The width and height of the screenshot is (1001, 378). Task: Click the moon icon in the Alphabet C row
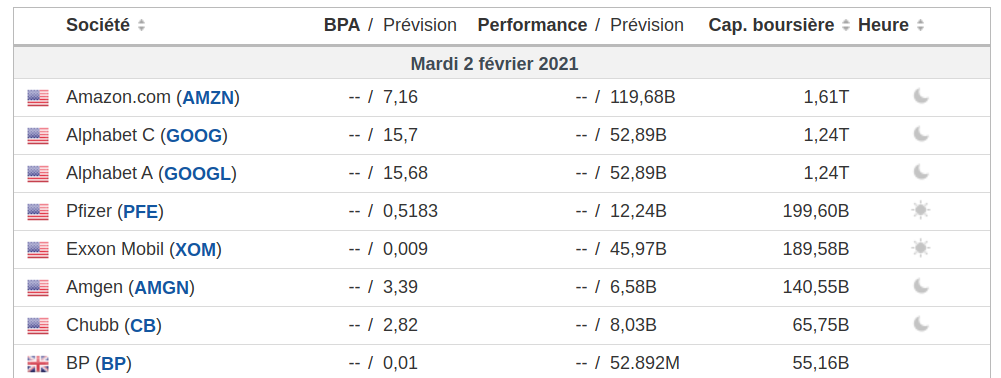point(921,134)
